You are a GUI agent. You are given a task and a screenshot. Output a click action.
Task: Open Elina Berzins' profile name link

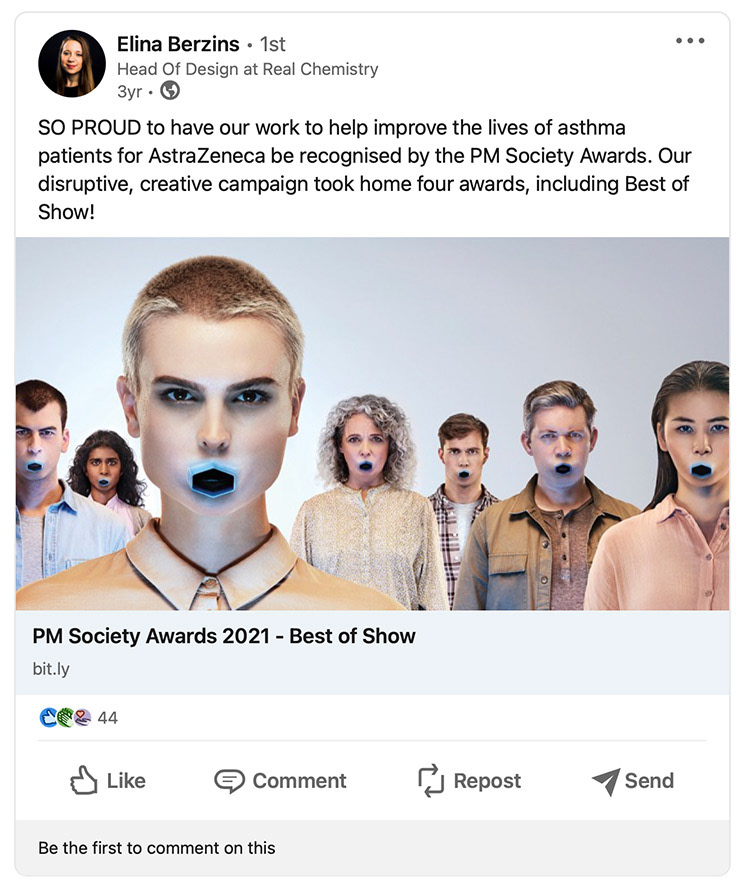(178, 44)
